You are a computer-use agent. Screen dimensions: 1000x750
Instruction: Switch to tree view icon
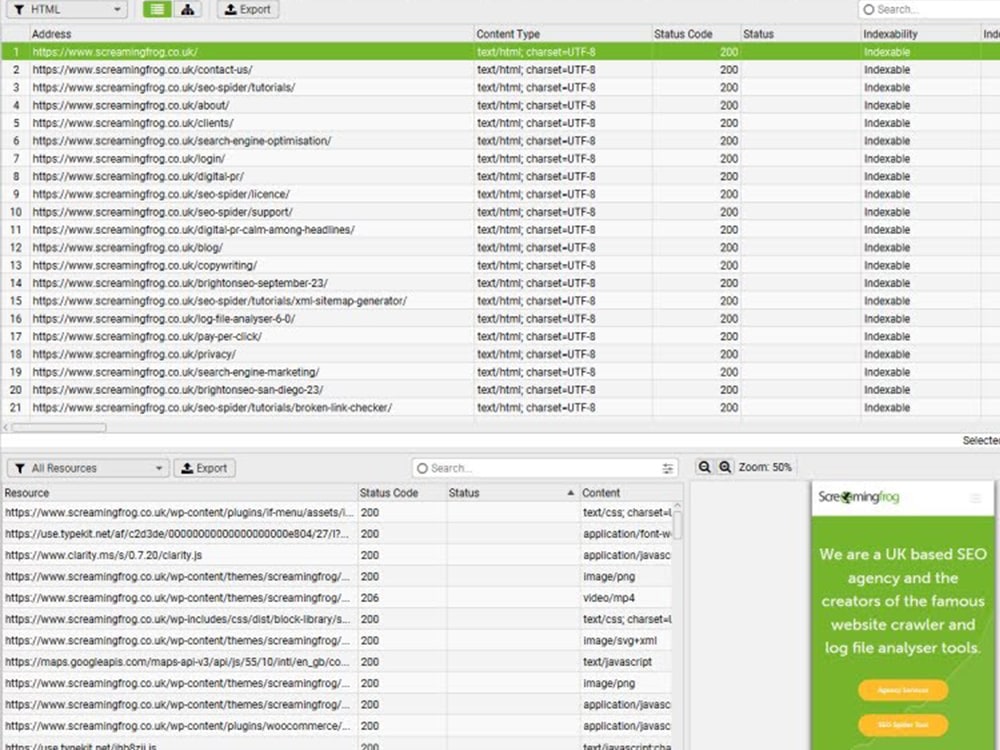(x=188, y=10)
